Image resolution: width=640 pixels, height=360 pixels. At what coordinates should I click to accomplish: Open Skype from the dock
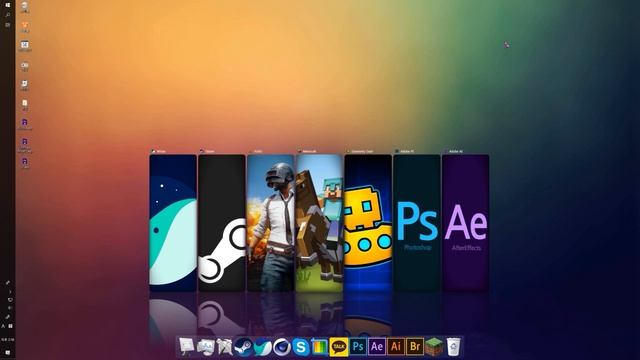pyautogui.click(x=301, y=347)
